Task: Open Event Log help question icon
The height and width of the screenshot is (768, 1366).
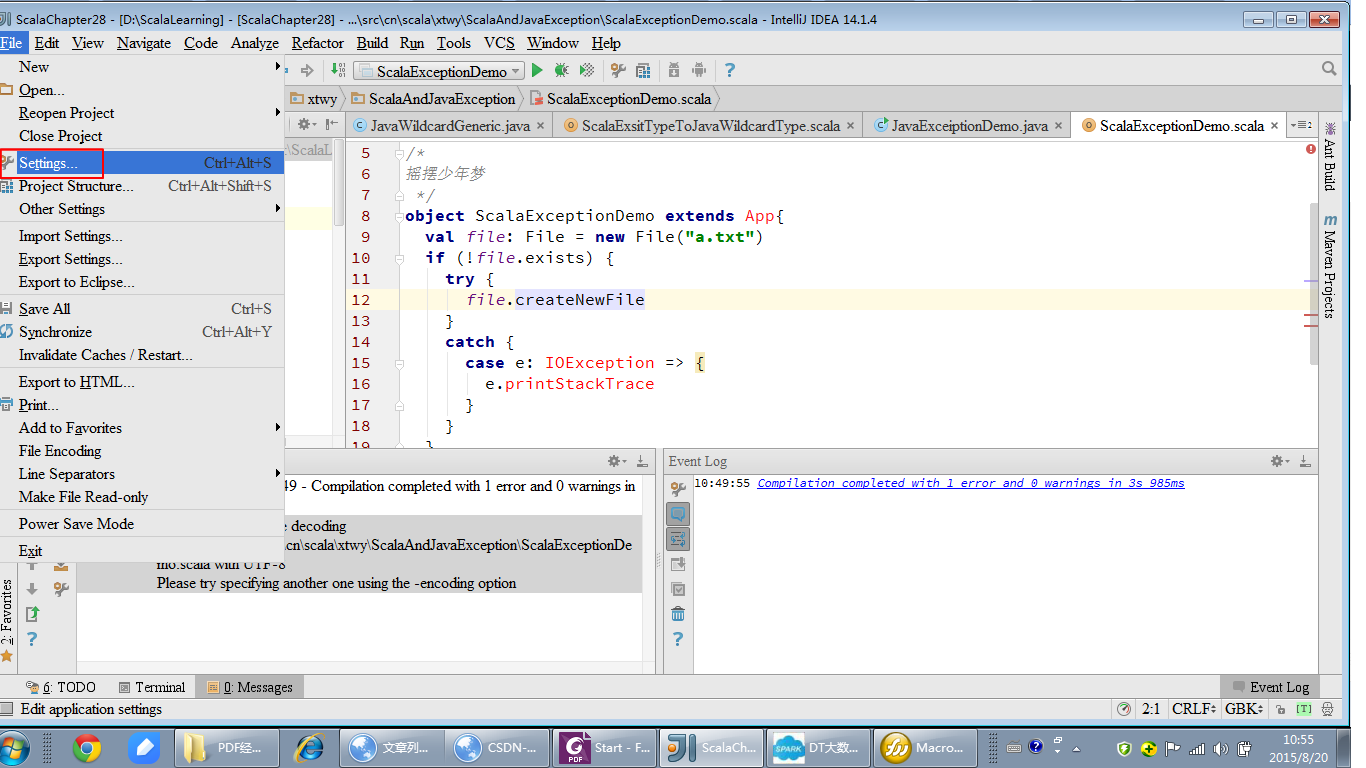Action: (678, 639)
